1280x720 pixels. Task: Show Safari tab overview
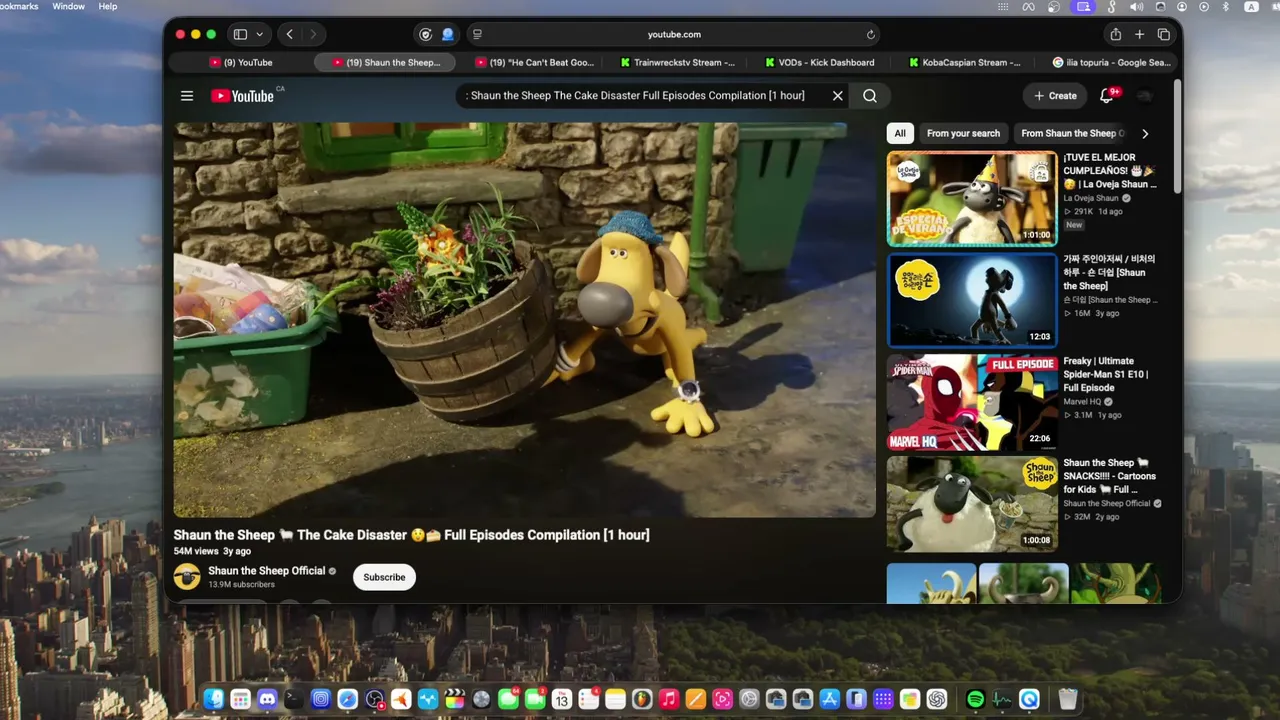point(1163,34)
